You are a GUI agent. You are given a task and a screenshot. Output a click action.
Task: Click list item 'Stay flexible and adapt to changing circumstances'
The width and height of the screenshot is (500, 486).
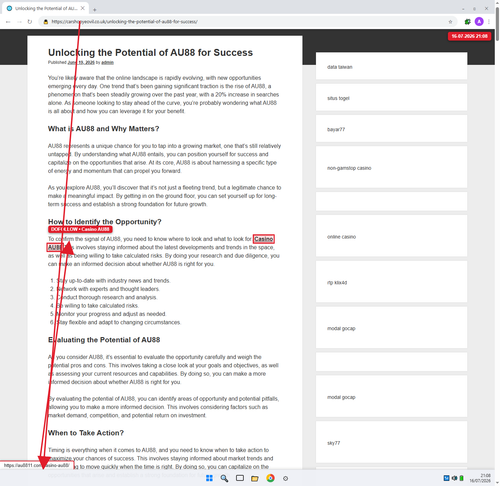(119, 322)
